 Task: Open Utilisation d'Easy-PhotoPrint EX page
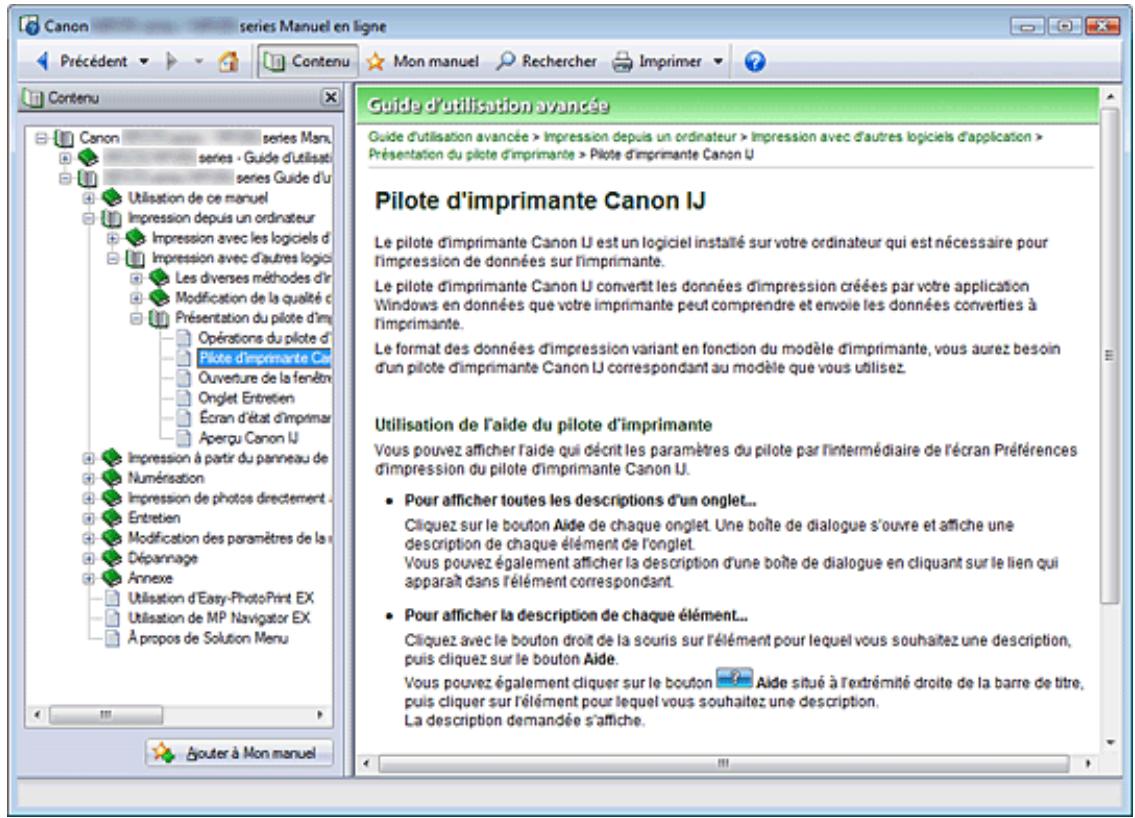pyautogui.click(x=221, y=598)
